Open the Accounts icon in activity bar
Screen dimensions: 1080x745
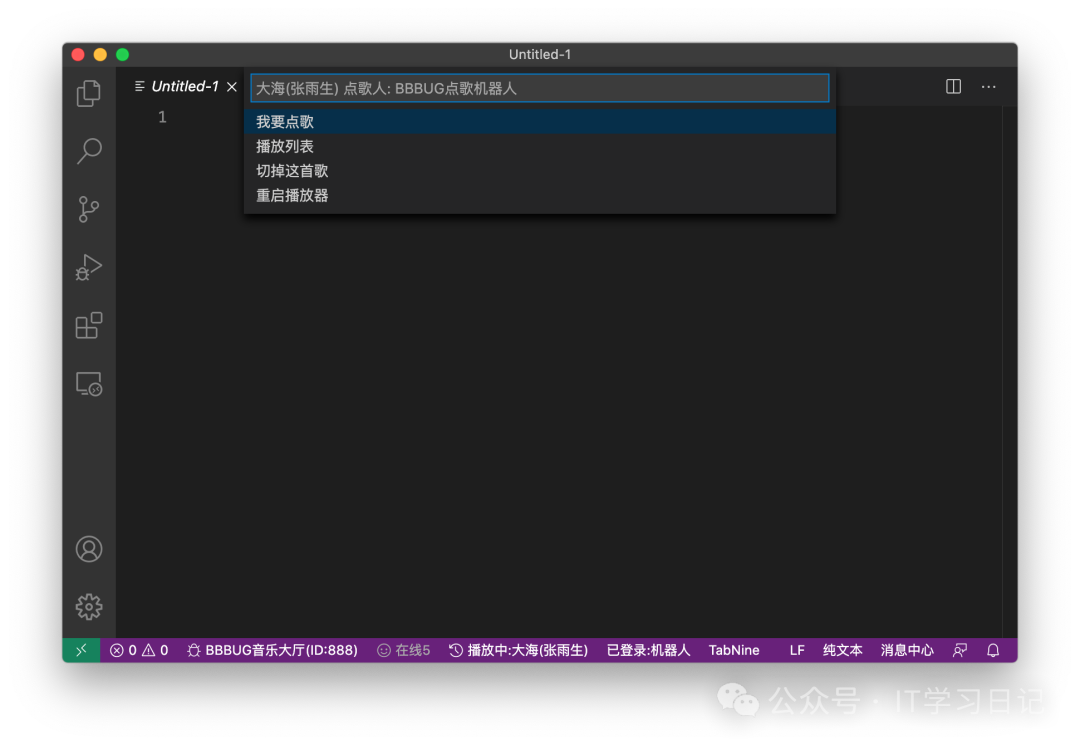[89, 549]
